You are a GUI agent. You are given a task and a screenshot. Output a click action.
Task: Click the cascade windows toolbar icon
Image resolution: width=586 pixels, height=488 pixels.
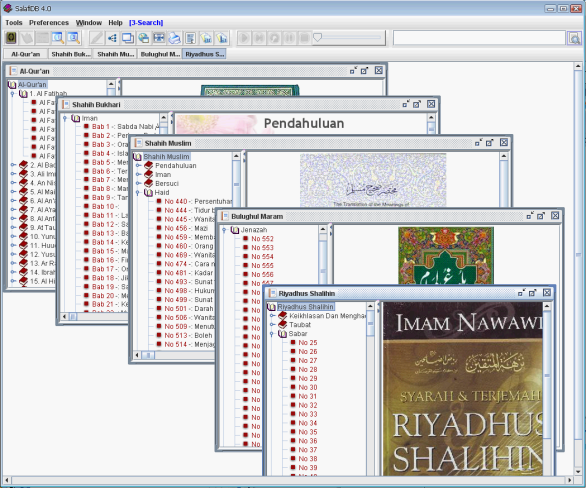128,38
